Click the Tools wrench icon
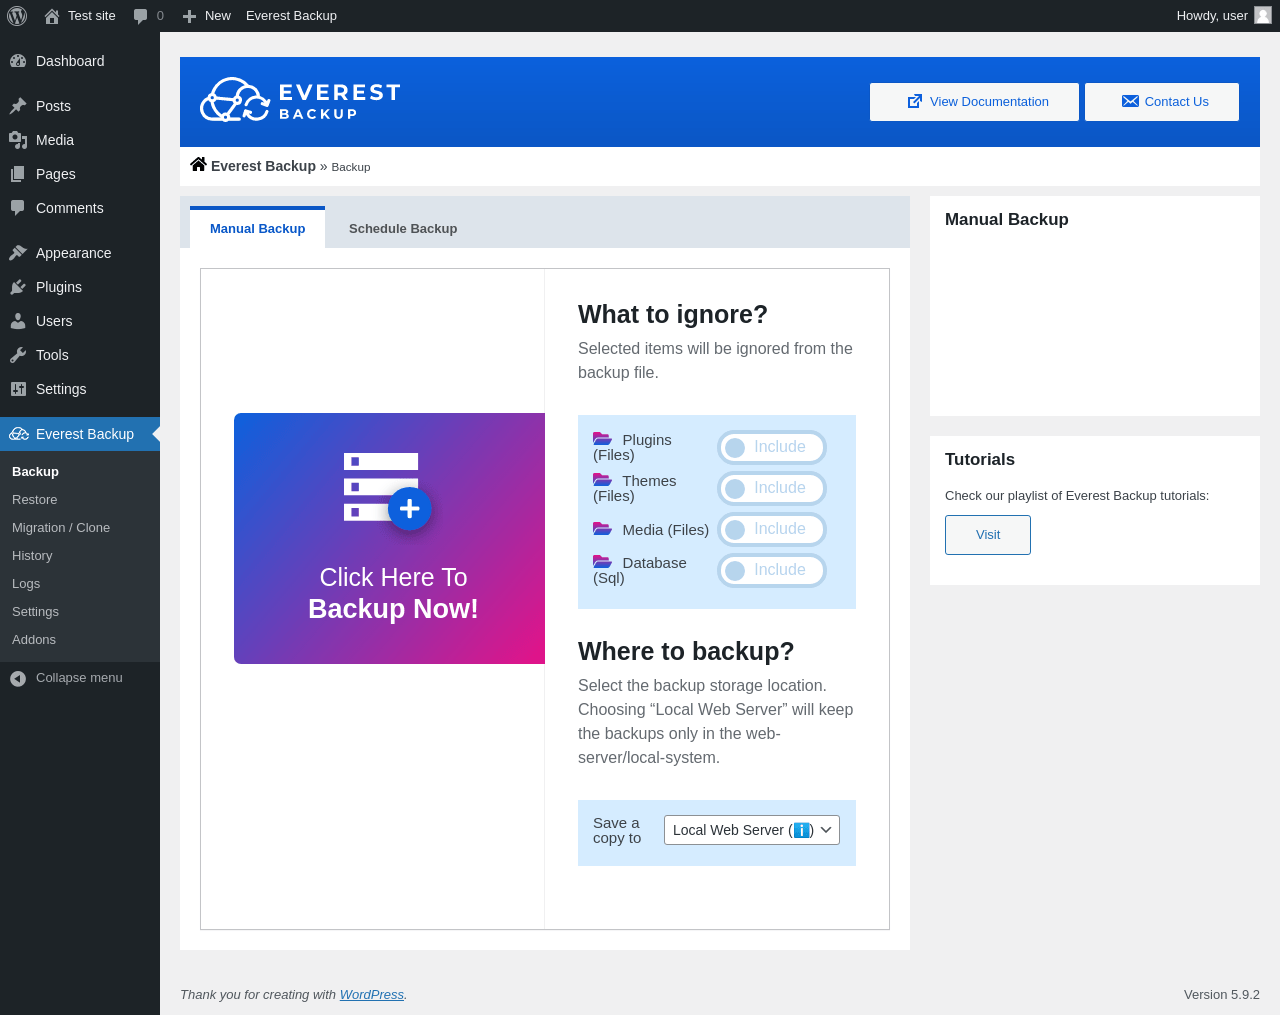The height and width of the screenshot is (1015, 1280). point(18,355)
